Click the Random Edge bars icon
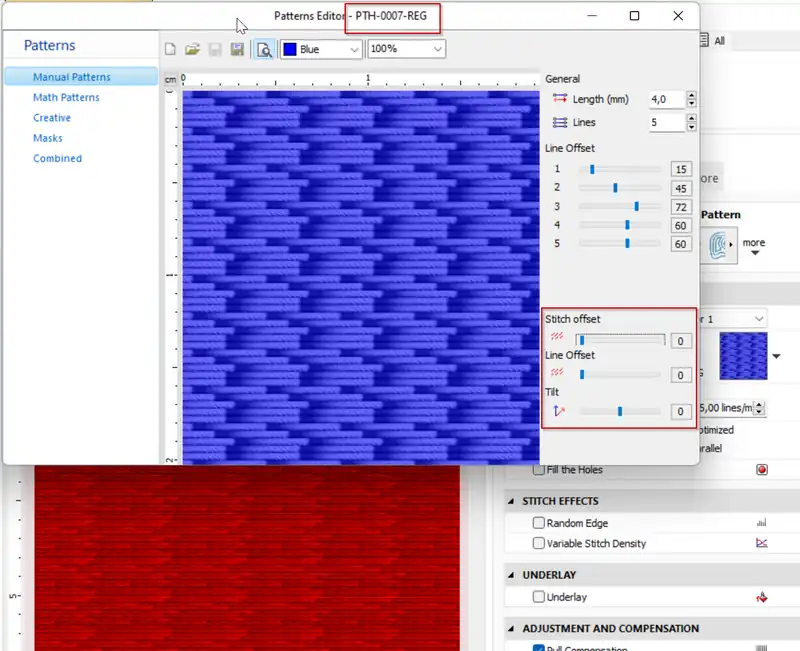The height and width of the screenshot is (651, 800). coord(763,522)
